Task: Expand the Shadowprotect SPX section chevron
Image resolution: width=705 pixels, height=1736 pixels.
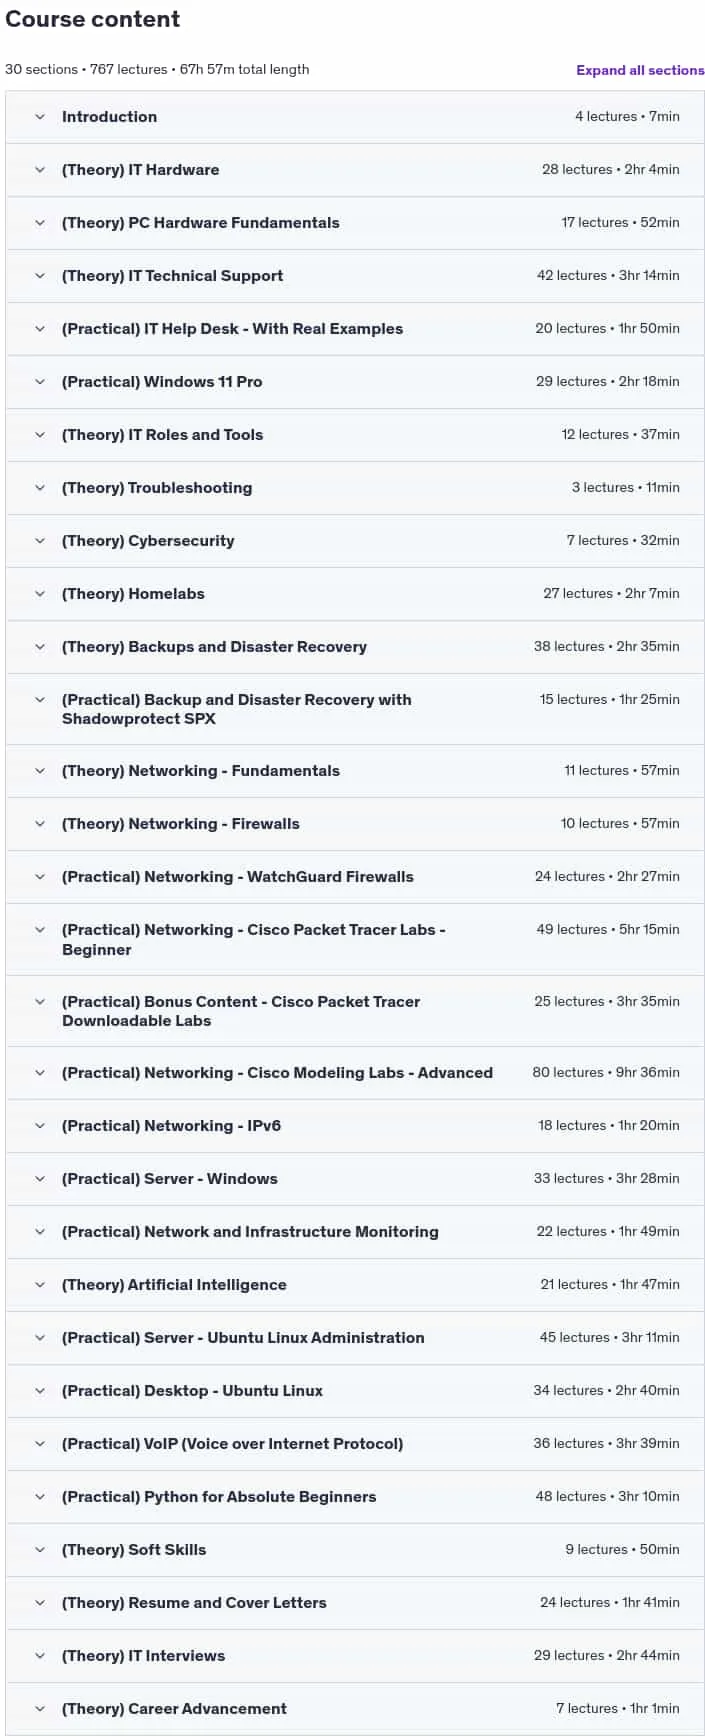Action: (x=40, y=700)
